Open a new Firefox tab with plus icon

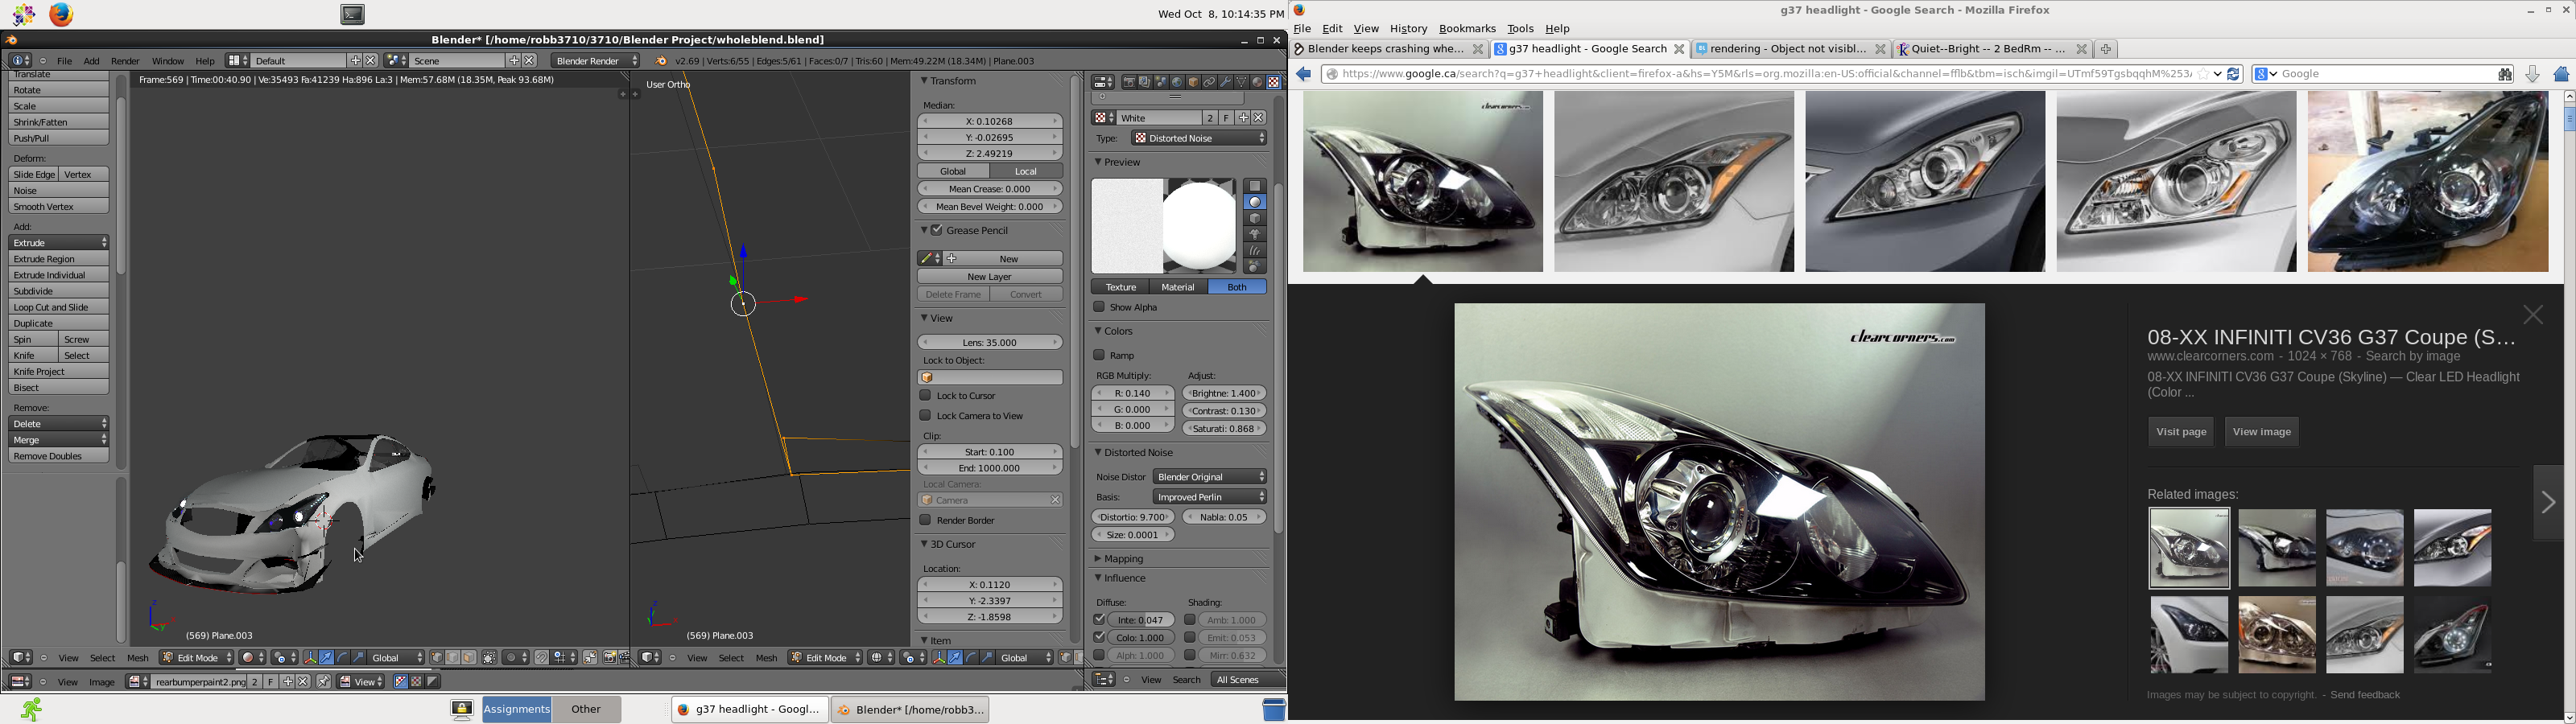click(2106, 49)
